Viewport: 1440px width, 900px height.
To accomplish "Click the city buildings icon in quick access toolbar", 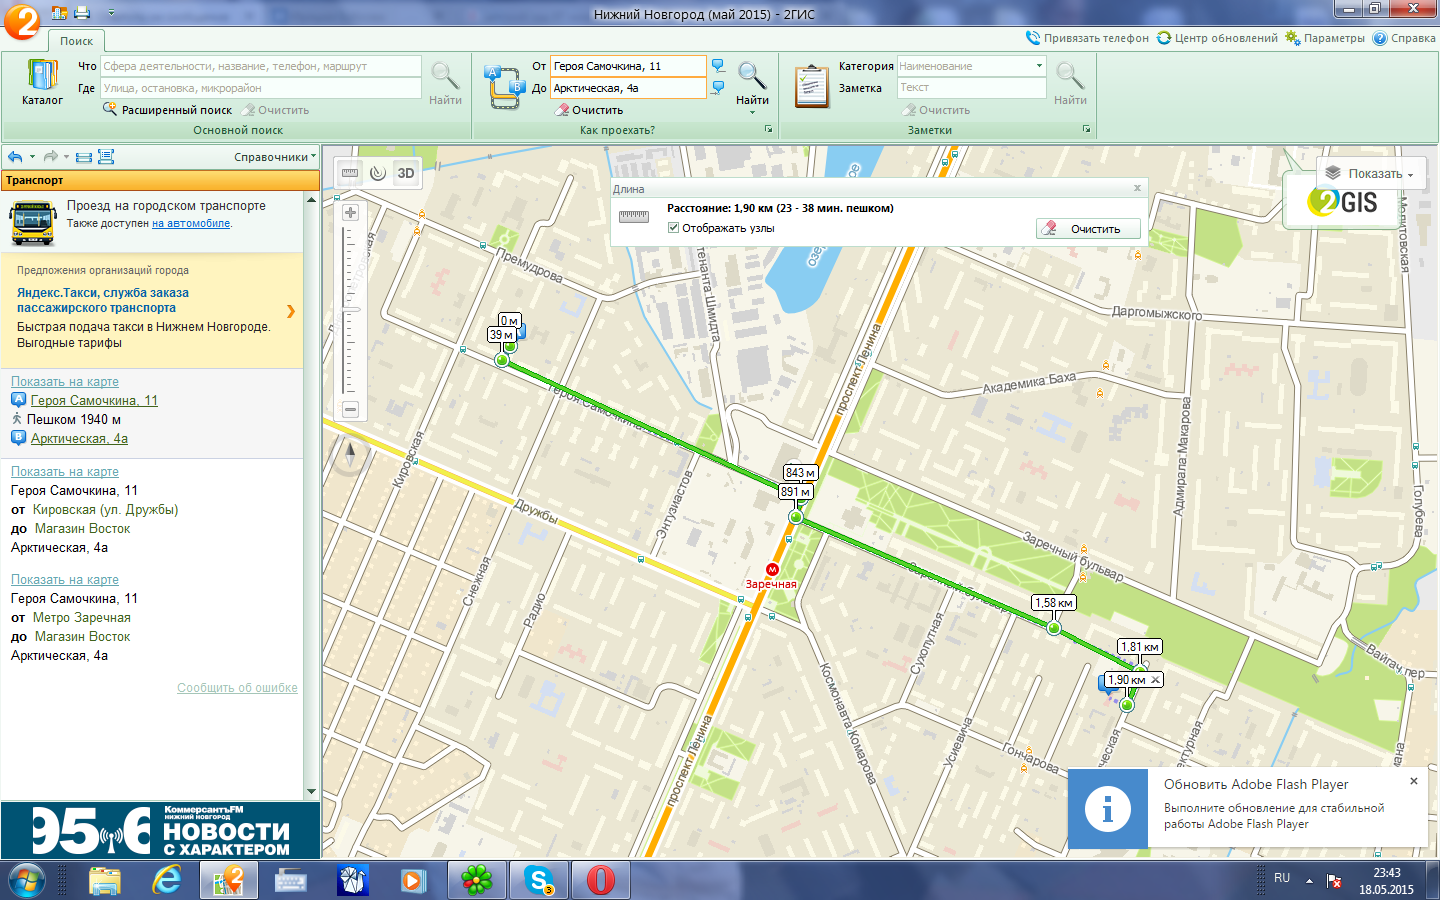I will click(59, 13).
